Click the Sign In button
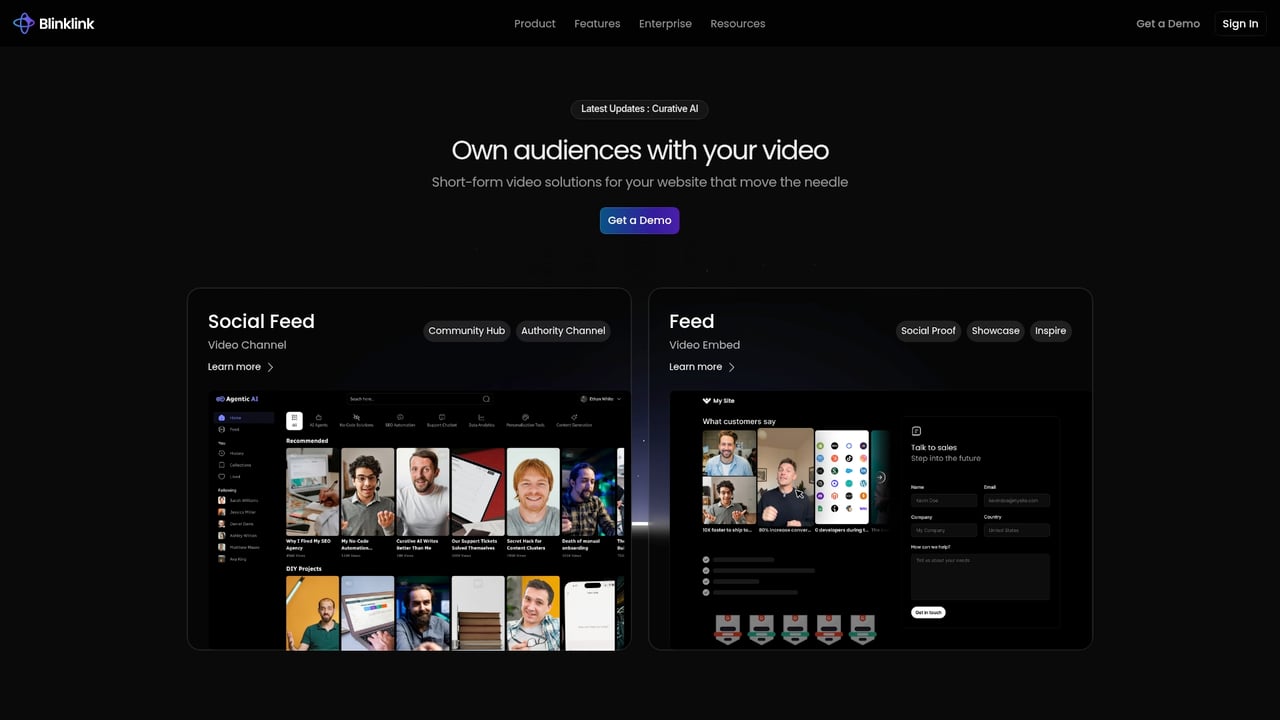Image resolution: width=1280 pixels, height=720 pixels. pos(1240,24)
